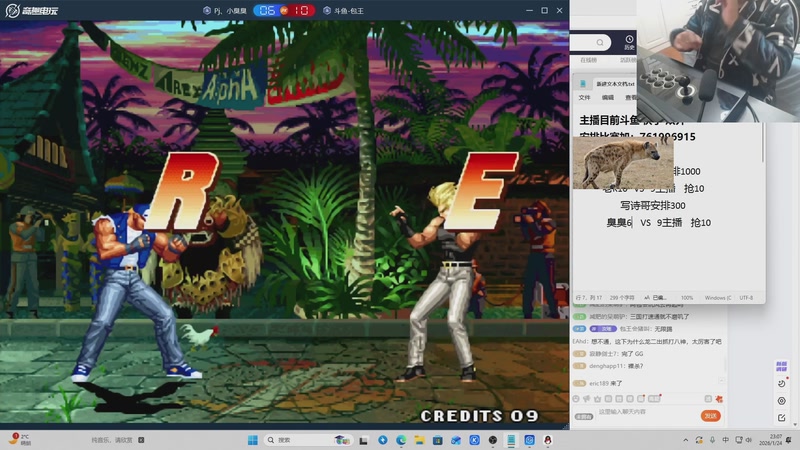
Task: Click the taskbar search box
Action: (x=308, y=440)
